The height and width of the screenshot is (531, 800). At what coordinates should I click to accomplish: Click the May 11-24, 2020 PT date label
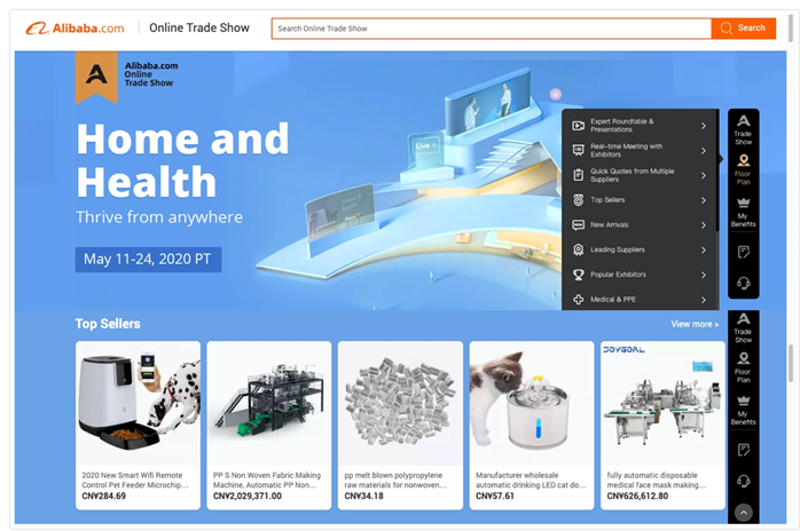(148, 259)
